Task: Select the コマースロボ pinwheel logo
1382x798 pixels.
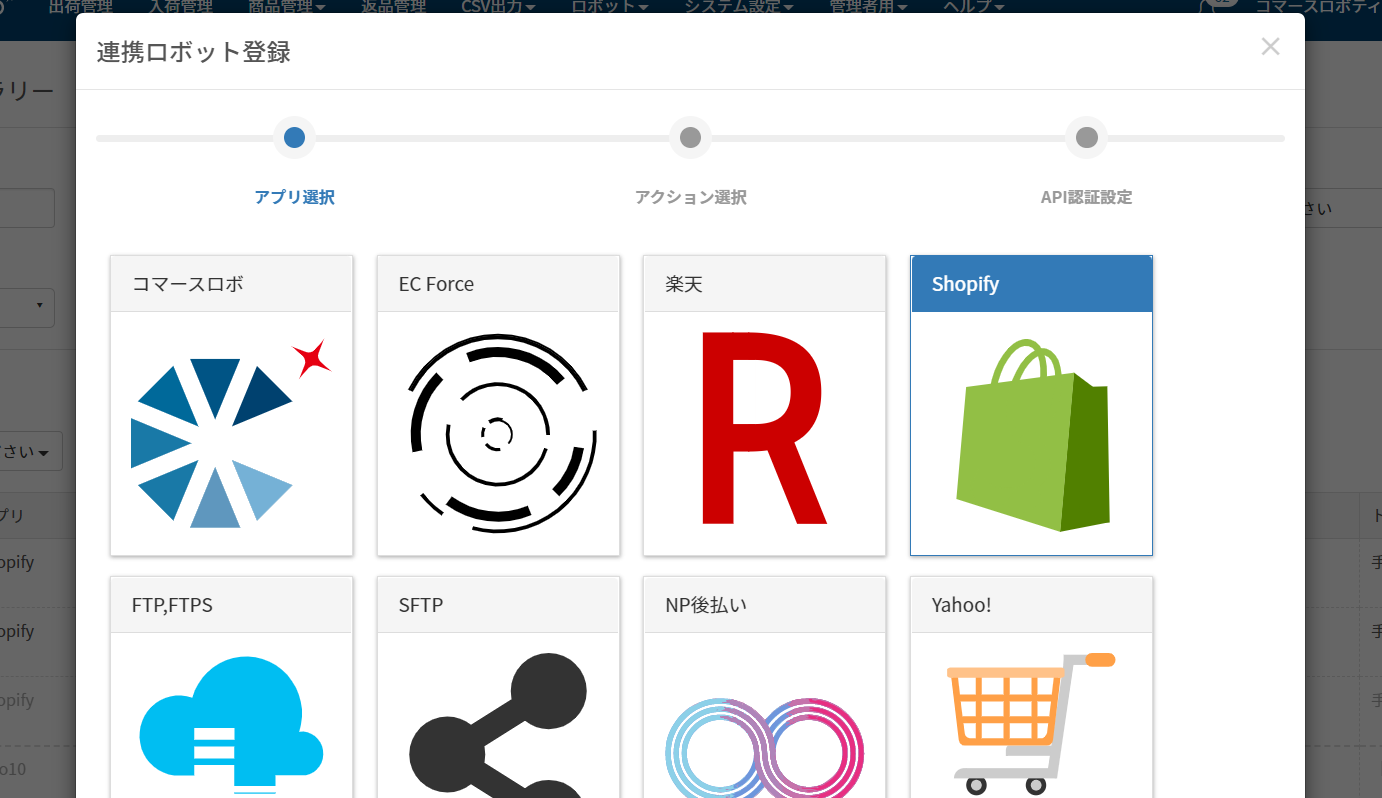Action: click(231, 433)
